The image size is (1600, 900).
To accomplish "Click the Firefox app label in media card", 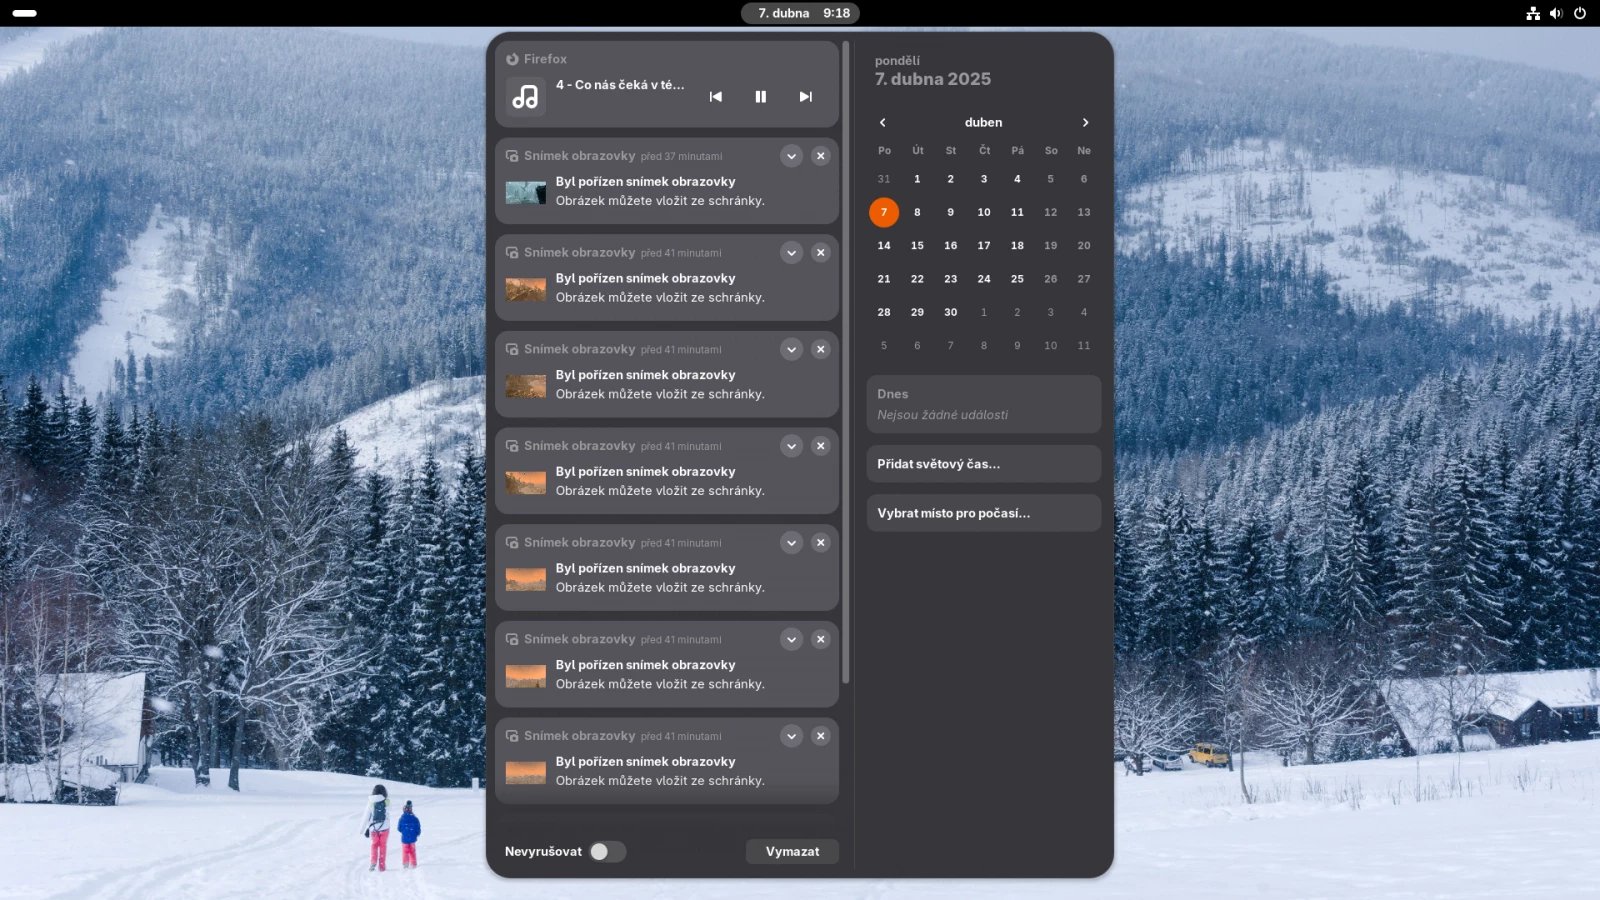I will point(545,59).
